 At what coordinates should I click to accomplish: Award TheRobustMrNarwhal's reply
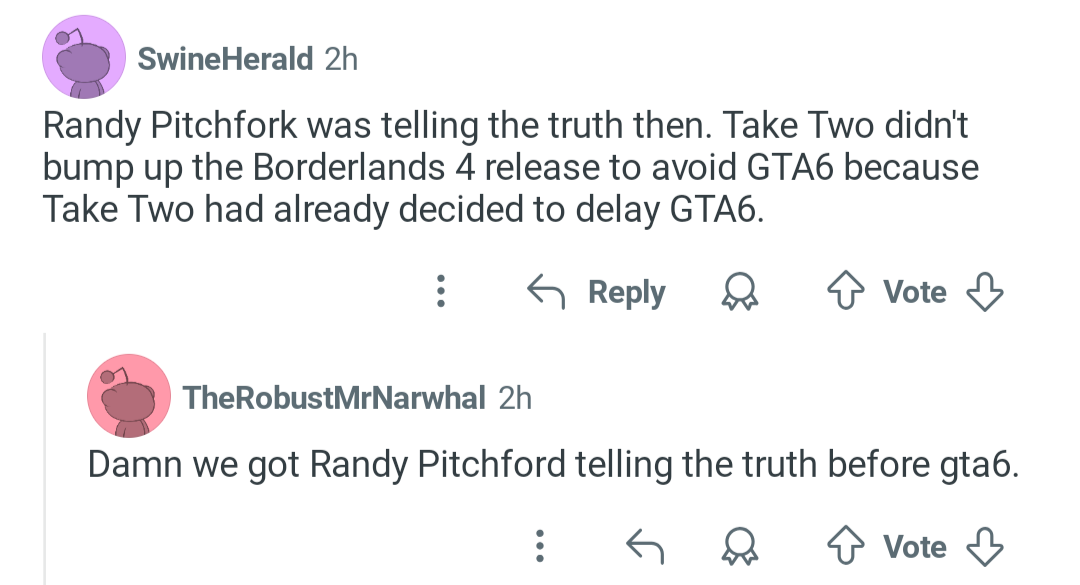pyautogui.click(x=740, y=547)
